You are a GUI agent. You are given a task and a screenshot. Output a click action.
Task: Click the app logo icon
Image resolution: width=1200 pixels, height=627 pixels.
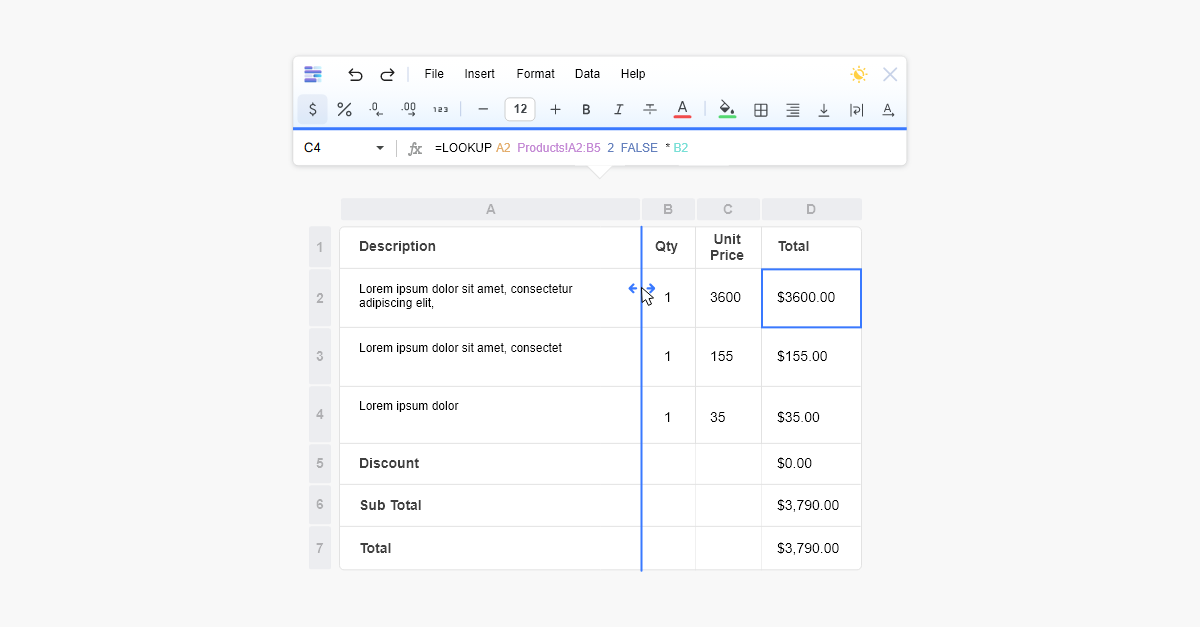click(313, 74)
